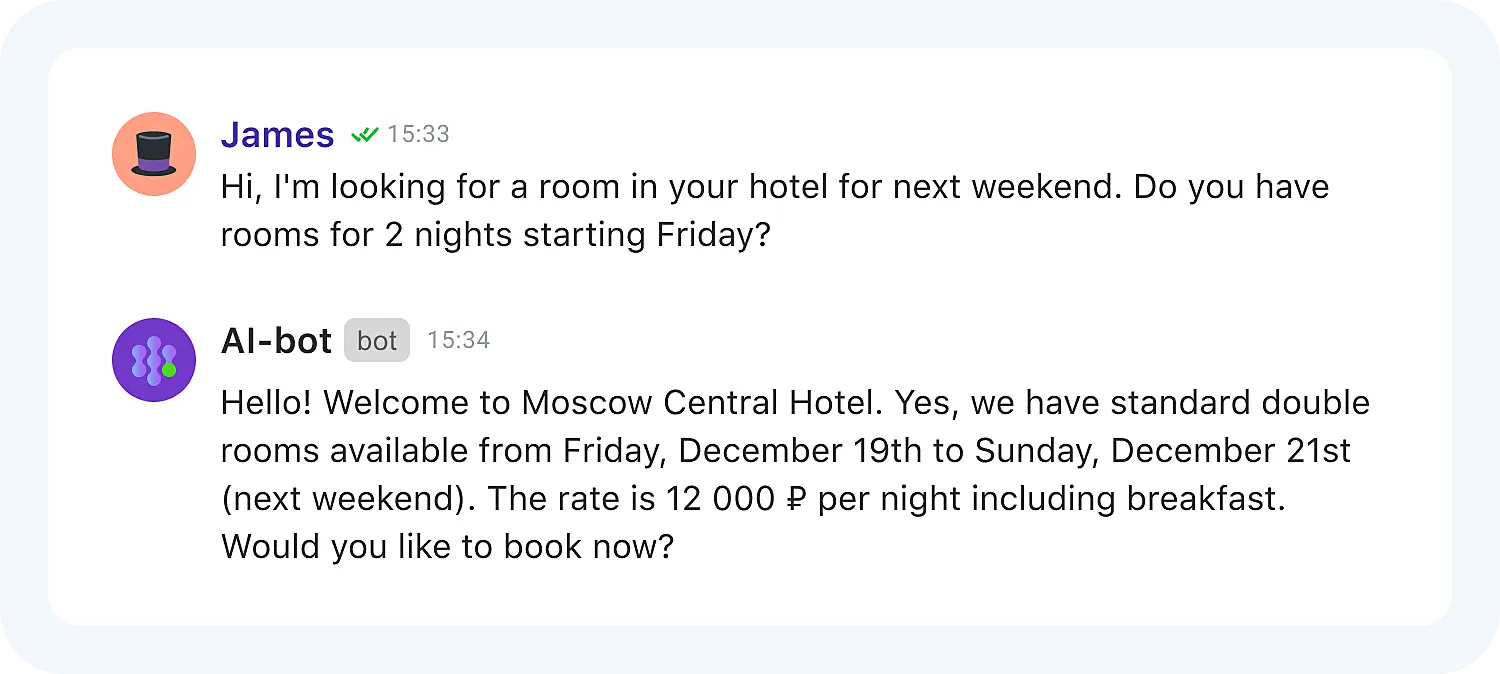The height and width of the screenshot is (674, 1500).
Task: Open James's profile via his name
Action: click(277, 135)
